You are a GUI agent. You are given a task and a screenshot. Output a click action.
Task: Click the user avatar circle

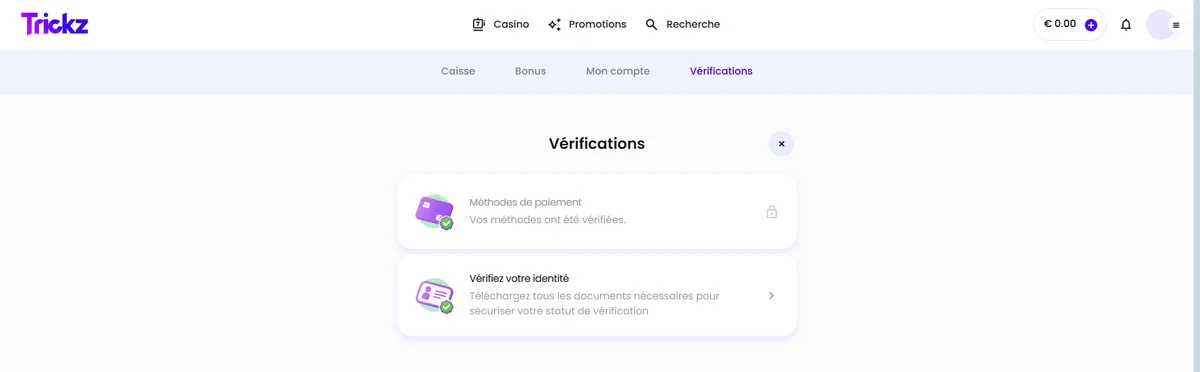pos(1160,24)
